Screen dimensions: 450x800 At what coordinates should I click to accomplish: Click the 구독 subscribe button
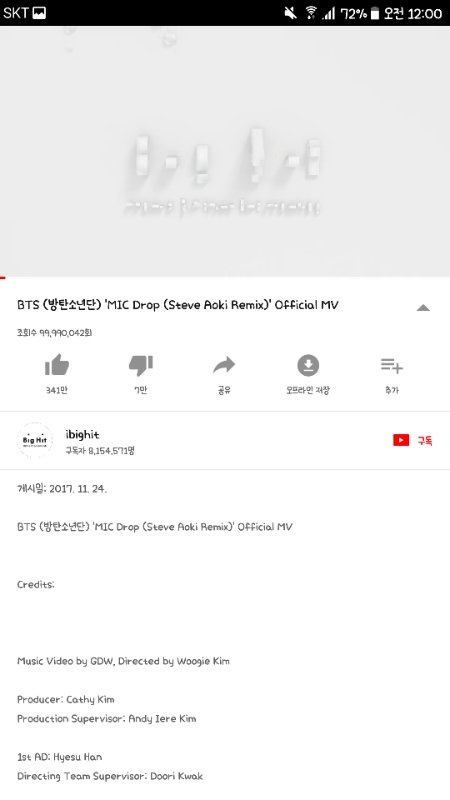[425, 440]
